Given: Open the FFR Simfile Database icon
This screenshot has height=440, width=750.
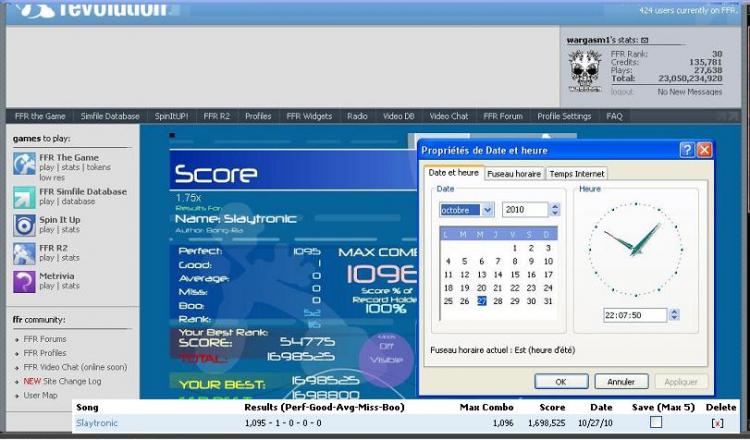Looking at the screenshot, I should tap(24, 197).
